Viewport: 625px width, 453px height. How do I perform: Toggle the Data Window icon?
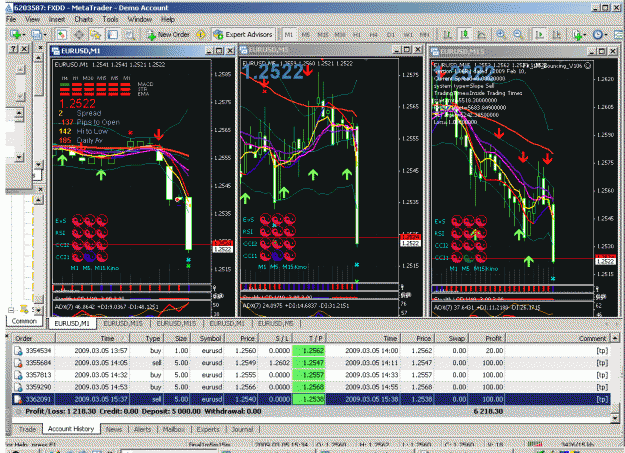(79, 35)
